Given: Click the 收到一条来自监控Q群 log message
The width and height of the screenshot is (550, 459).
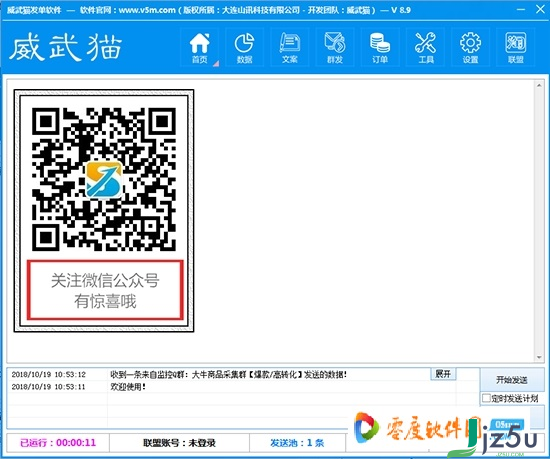Looking at the screenshot, I should click(x=228, y=374).
